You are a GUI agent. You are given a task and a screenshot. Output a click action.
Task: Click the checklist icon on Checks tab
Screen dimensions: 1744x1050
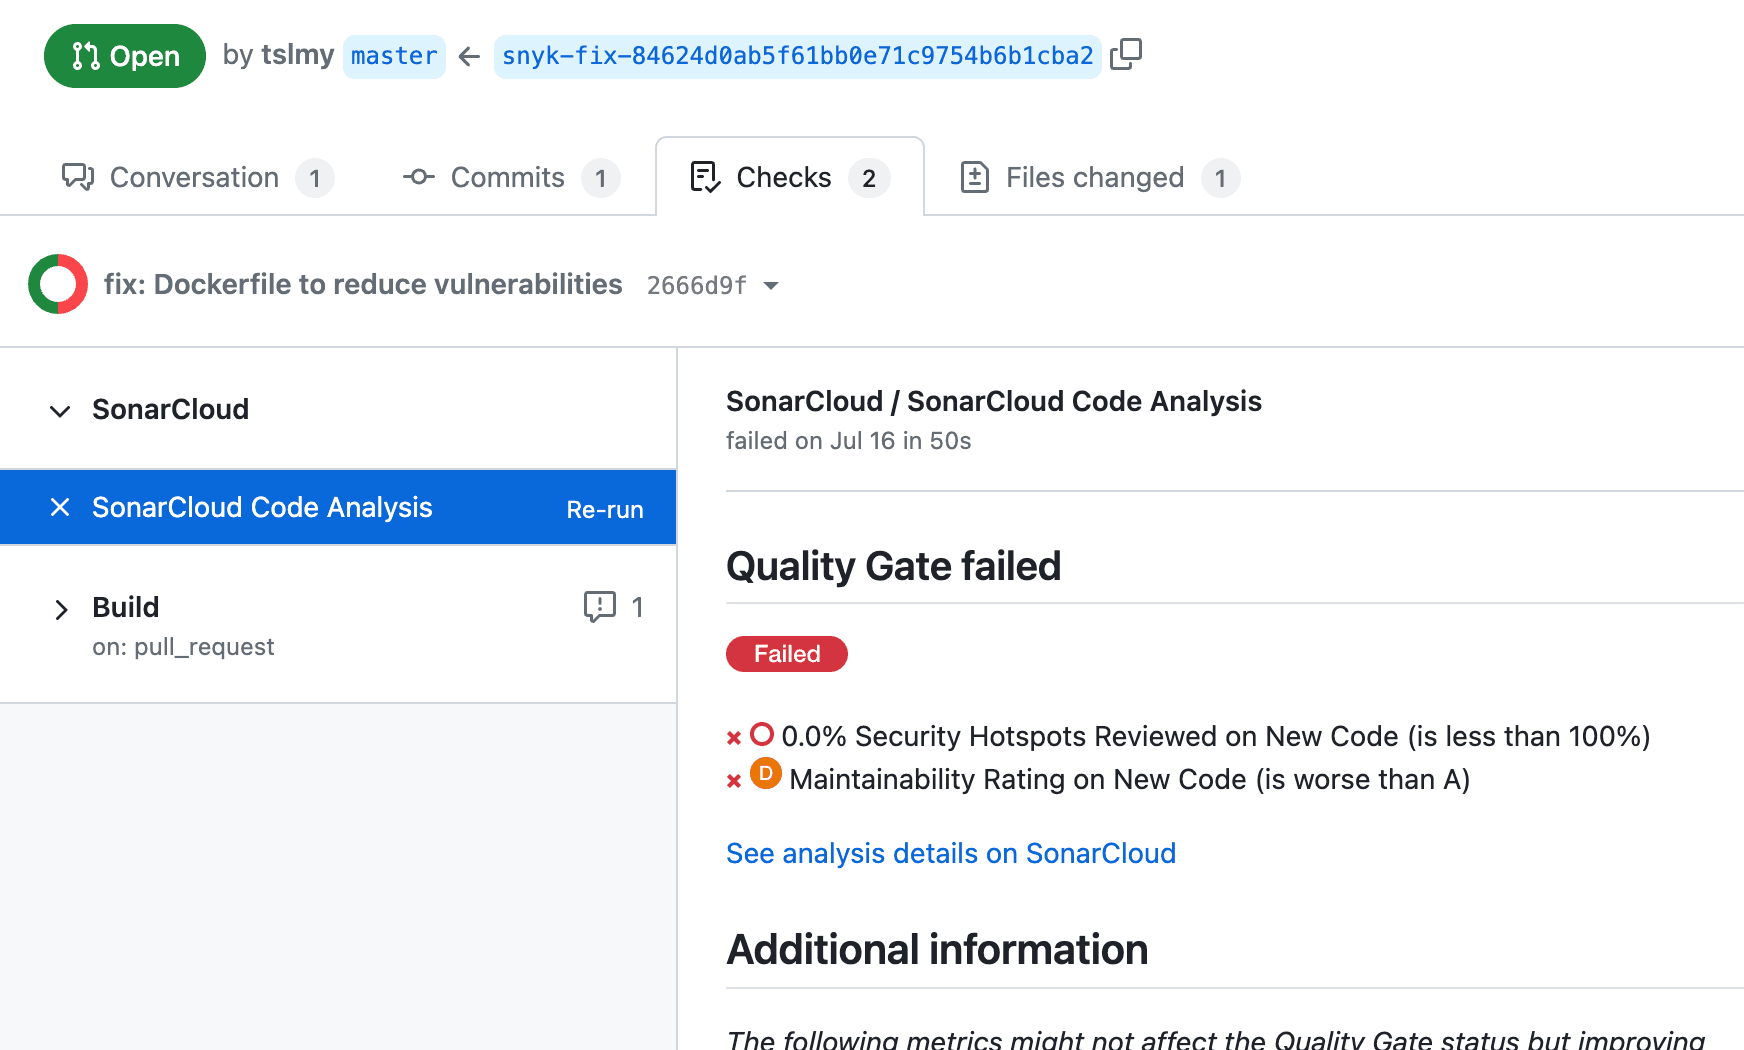[704, 177]
